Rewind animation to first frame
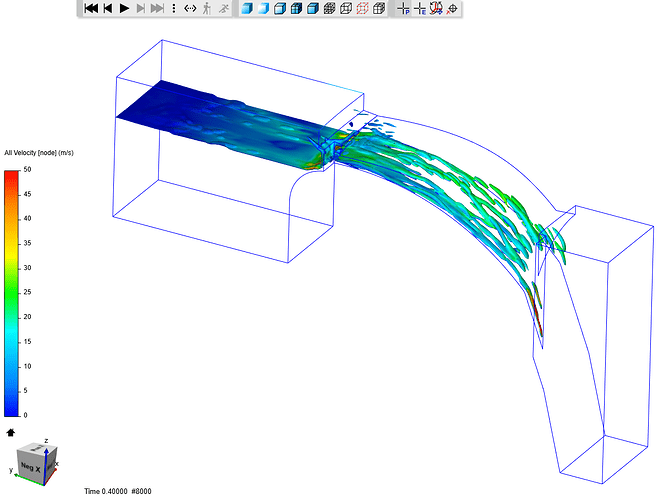The image size is (668, 500). click(91, 8)
